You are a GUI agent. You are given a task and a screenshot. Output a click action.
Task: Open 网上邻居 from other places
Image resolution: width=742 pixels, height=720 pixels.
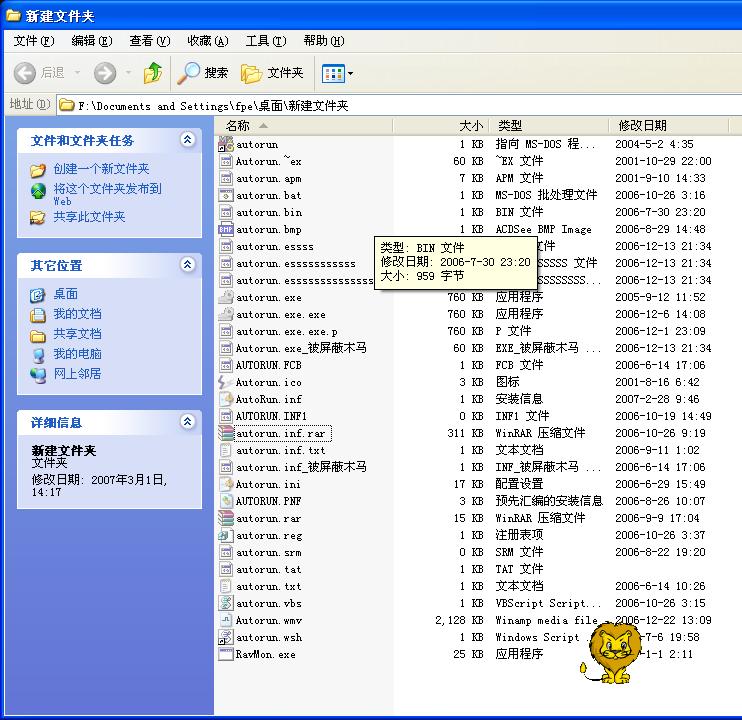point(77,374)
